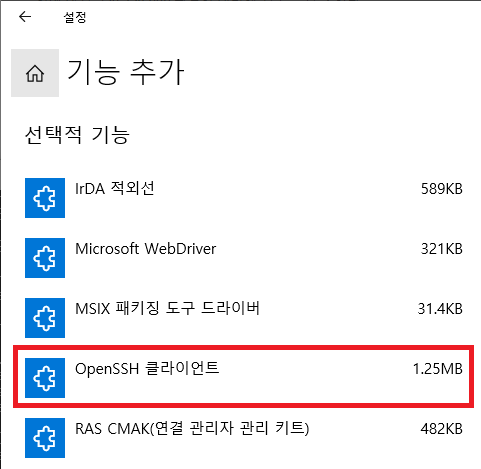Open the Settings home icon
The height and width of the screenshot is (469, 481).
click(x=35, y=73)
